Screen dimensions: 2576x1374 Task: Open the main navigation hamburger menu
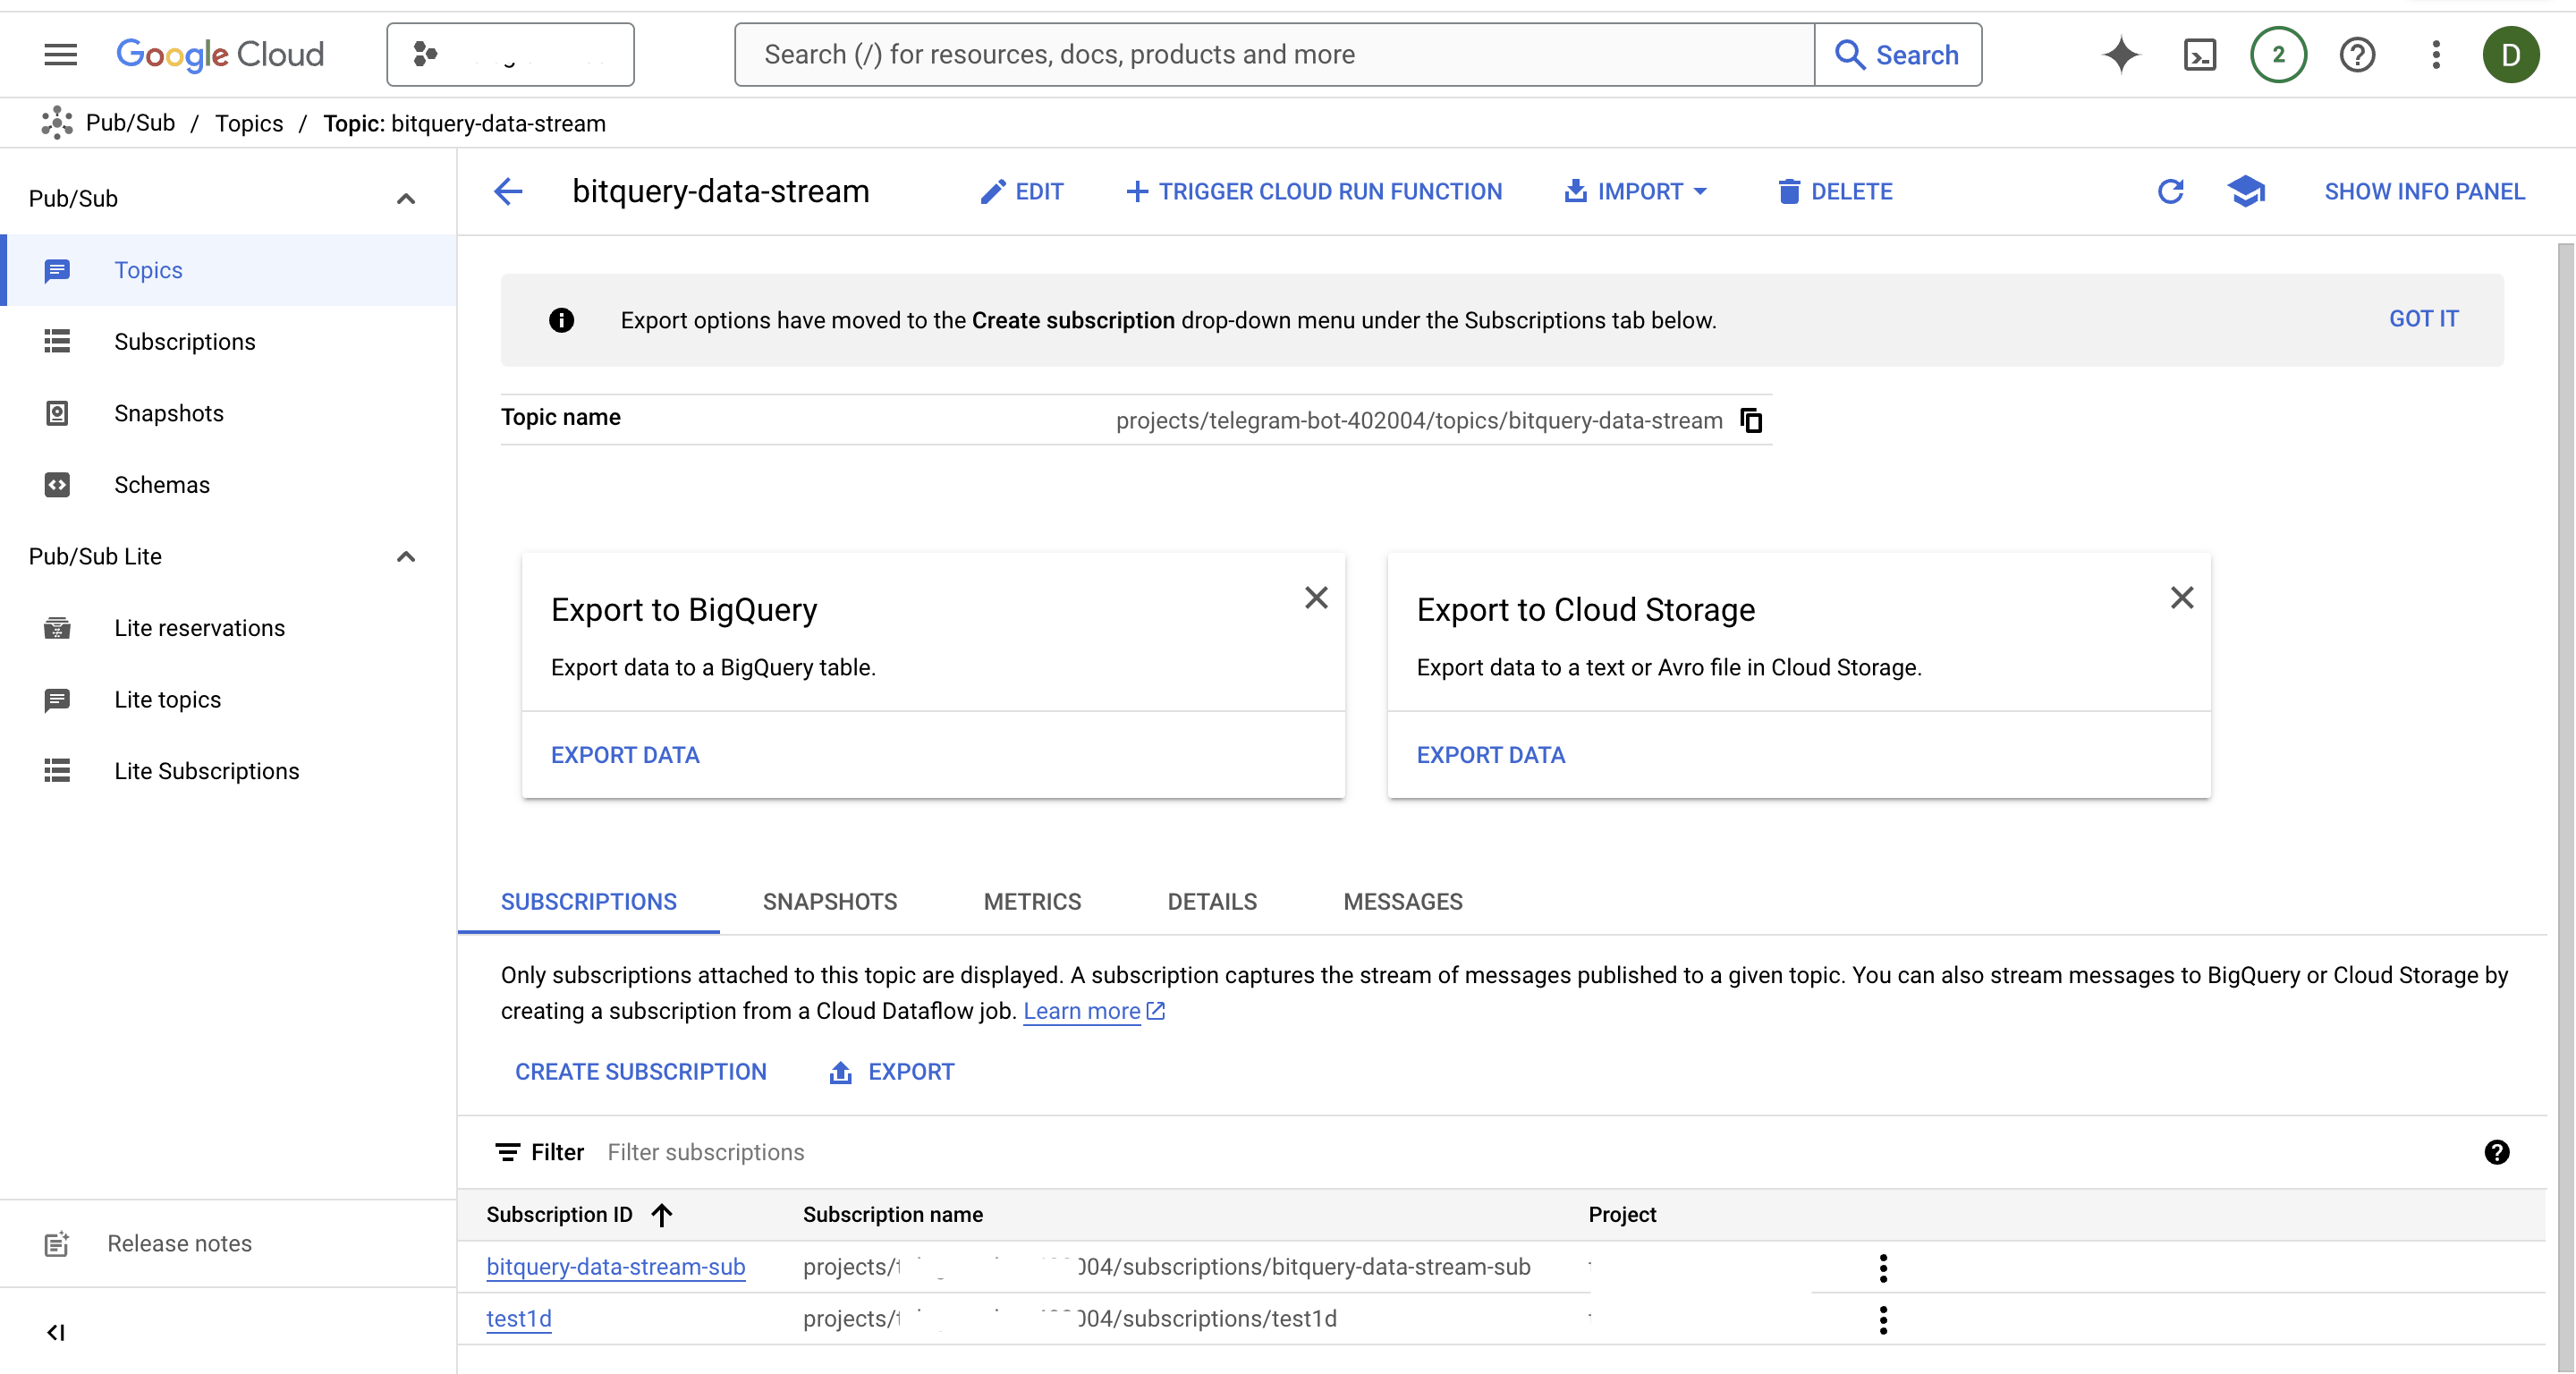coord(61,54)
